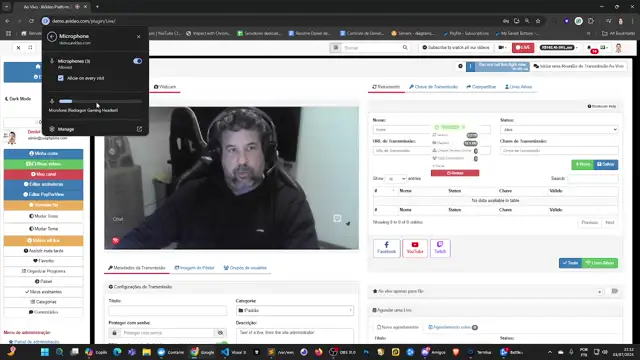Show password with the eye icon
Viewport: 640px width, 360px height.
(220, 333)
